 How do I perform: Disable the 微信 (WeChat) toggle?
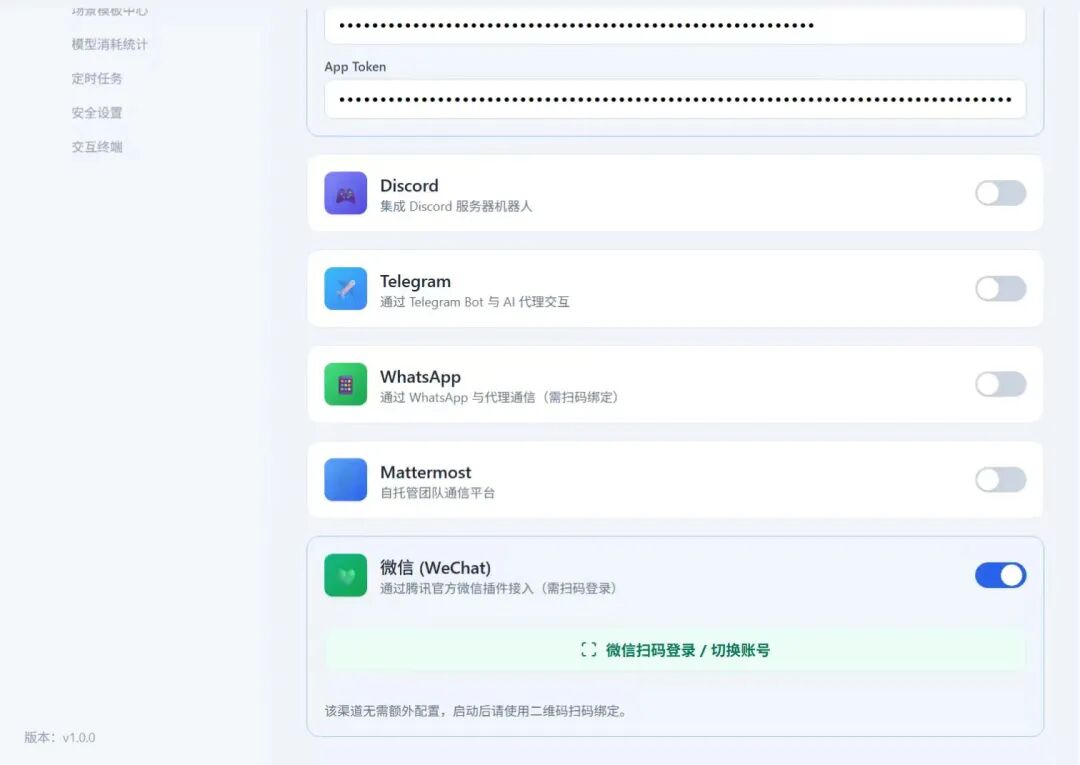[1000, 575]
